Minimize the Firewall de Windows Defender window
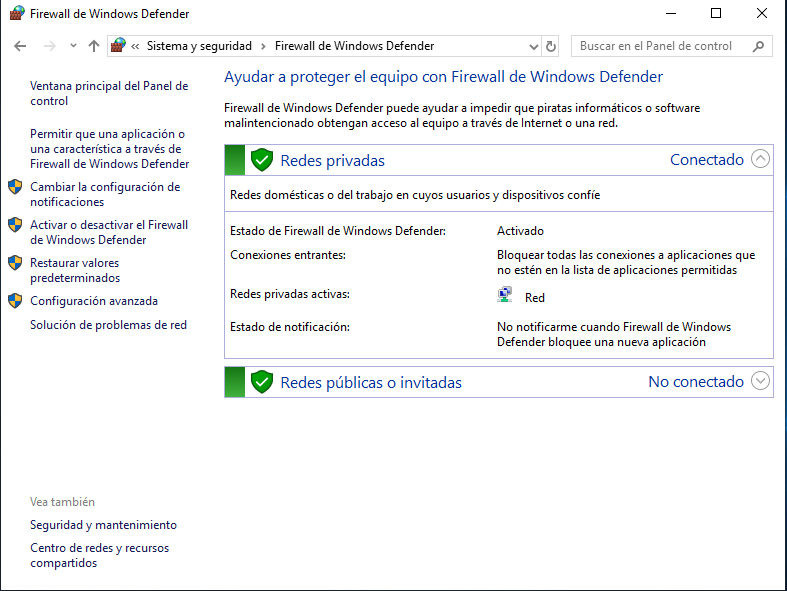This screenshot has width=787, height=591. (671, 14)
